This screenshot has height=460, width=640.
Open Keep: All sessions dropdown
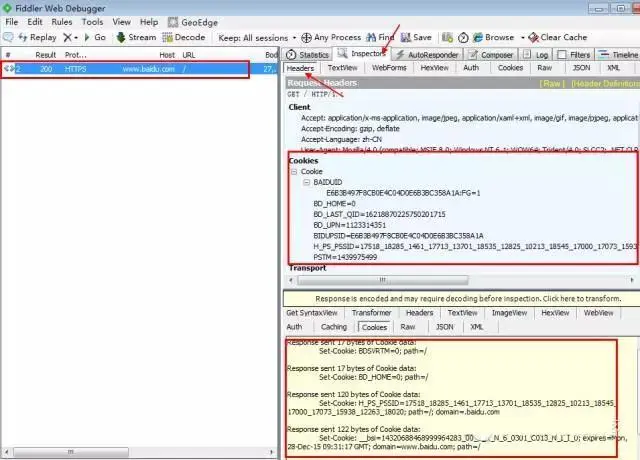pyautogui.click(x=257, y=38)
